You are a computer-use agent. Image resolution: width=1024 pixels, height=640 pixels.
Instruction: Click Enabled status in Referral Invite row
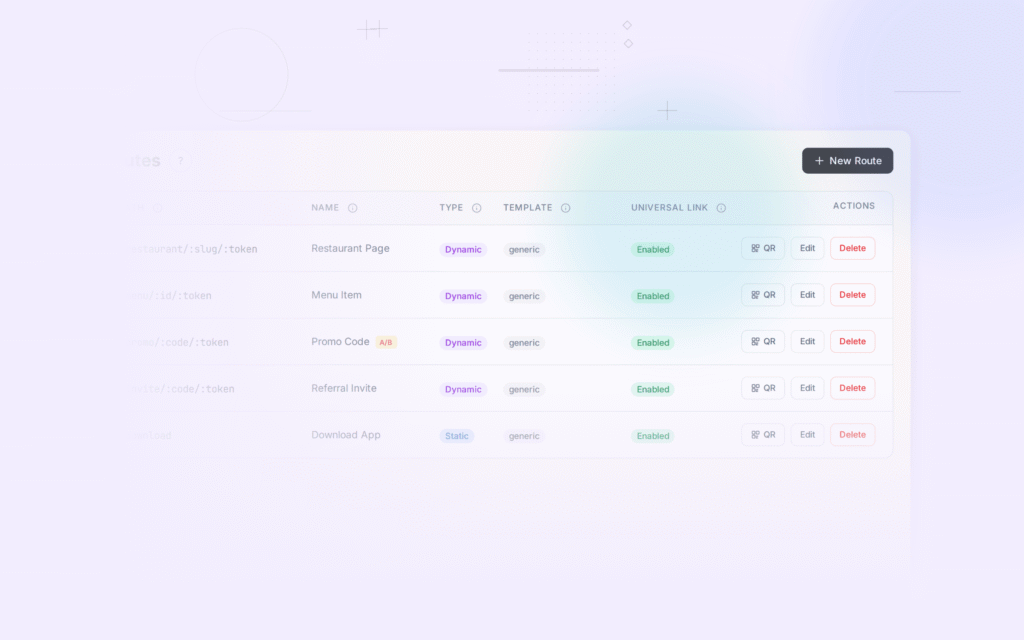coord(652,389)
